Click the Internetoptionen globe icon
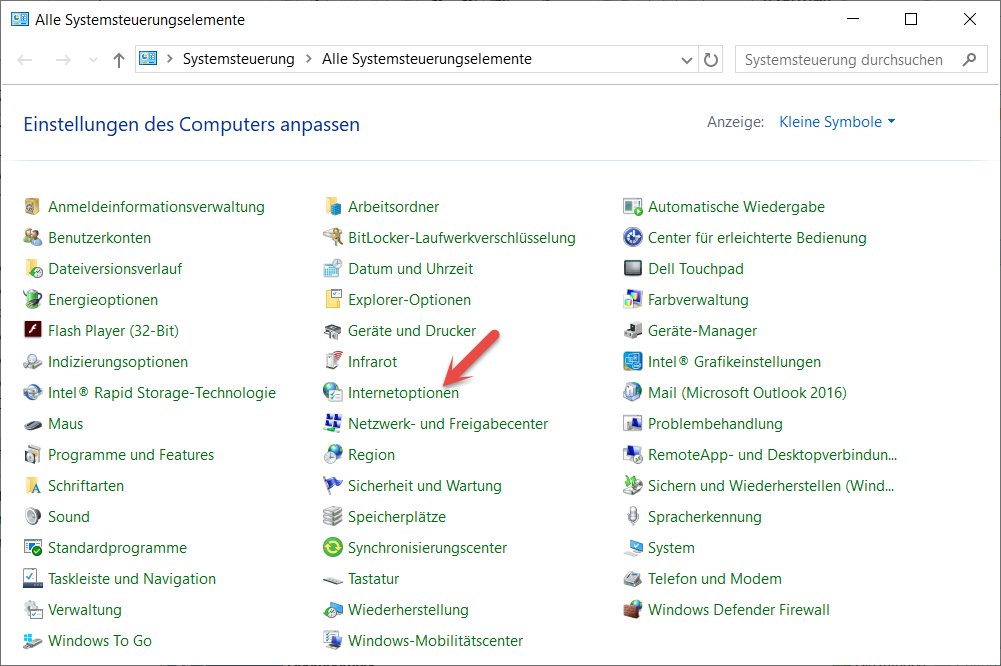The image size is (1001, 666). (x=332, y=393)
